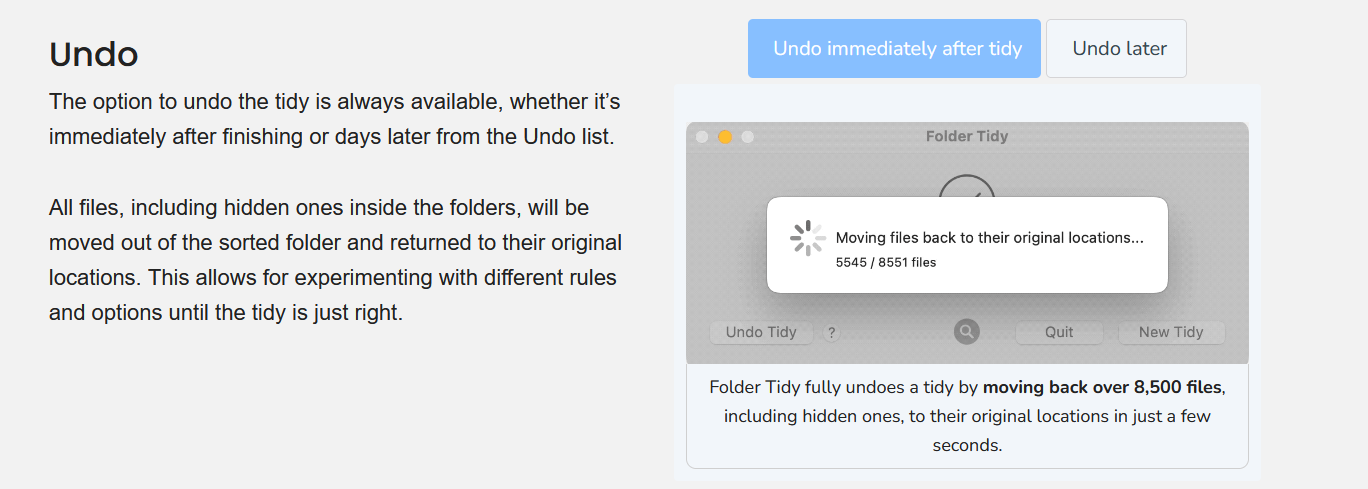Click the checkmark circle behind the dialog
This screenshot has width=1368, height=489.
coord(967,186)
